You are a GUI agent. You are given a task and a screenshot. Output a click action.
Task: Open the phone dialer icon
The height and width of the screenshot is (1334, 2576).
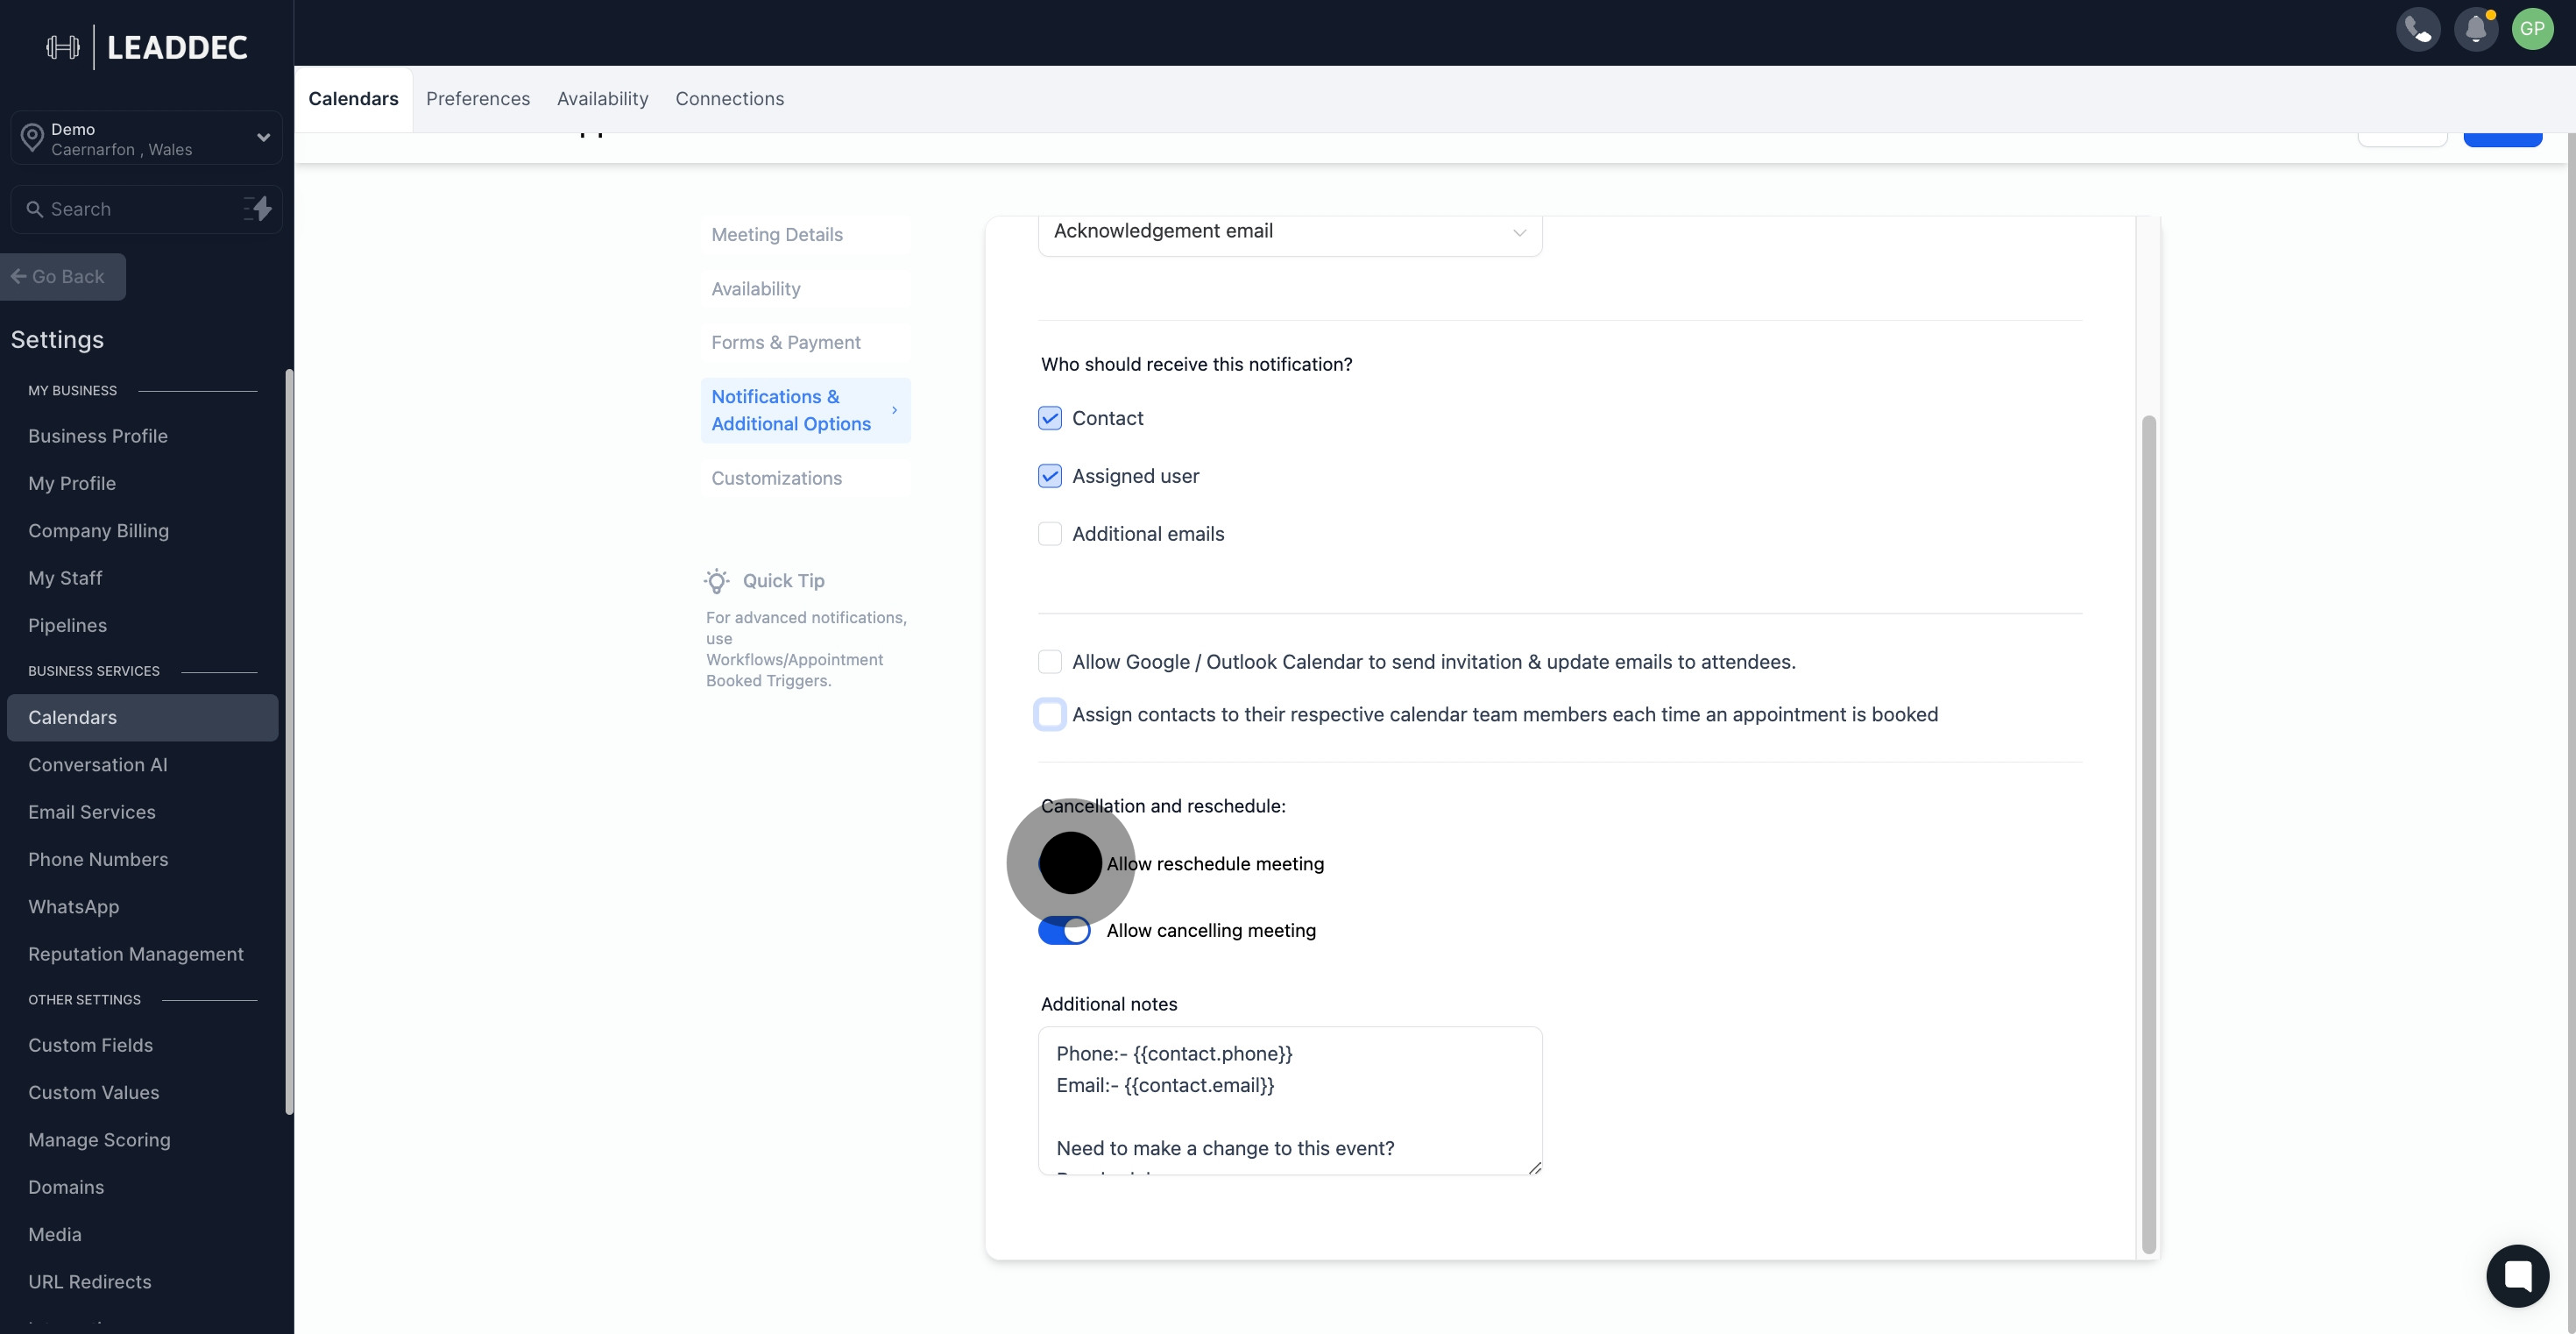2418,29
